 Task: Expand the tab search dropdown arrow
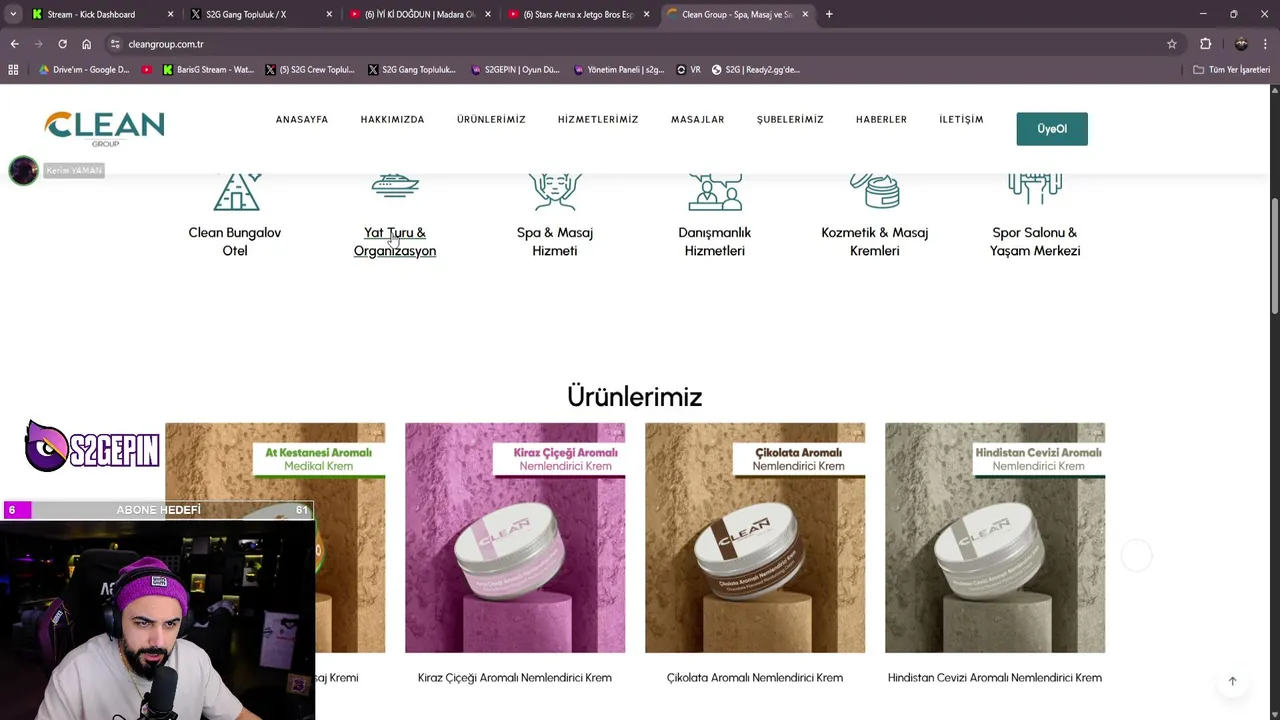tap(13, 14)
